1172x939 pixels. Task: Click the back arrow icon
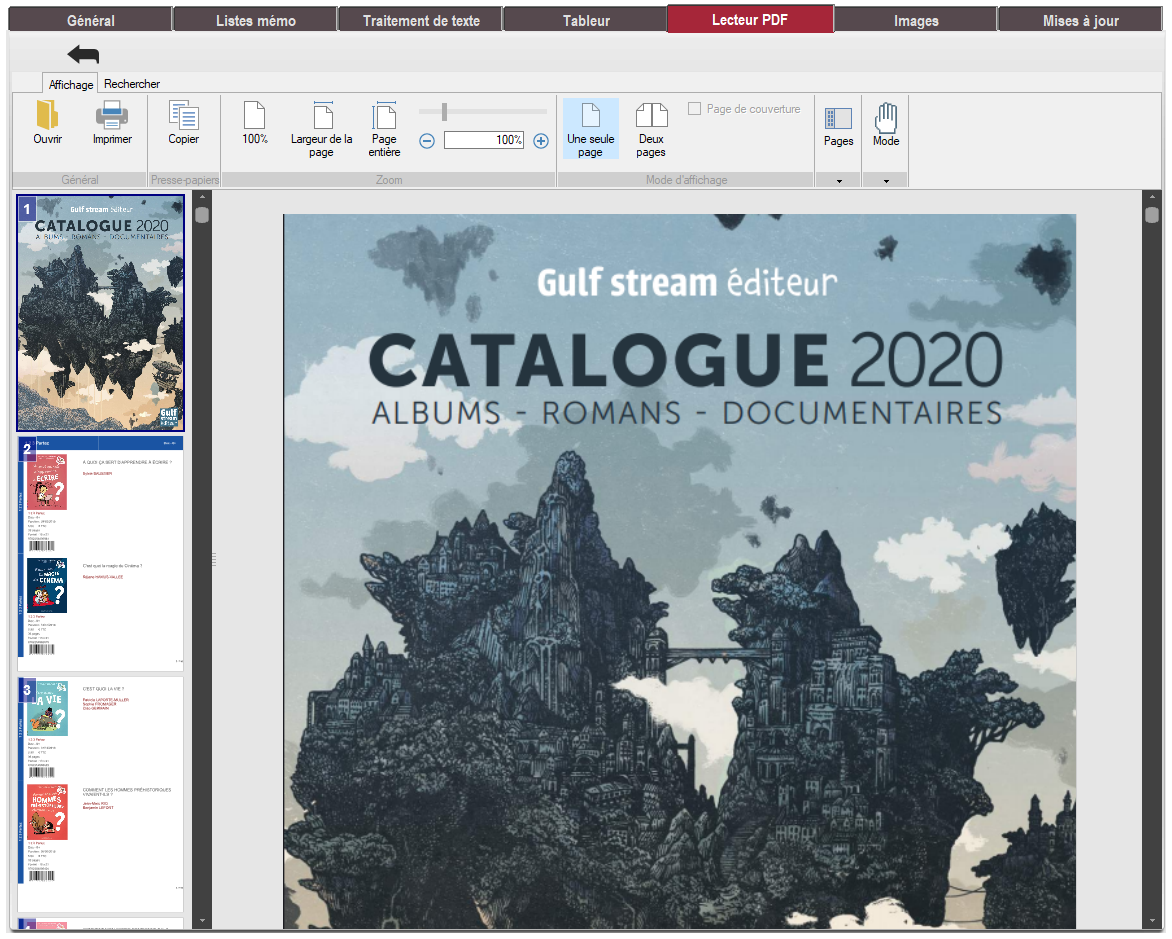[83, 54]
